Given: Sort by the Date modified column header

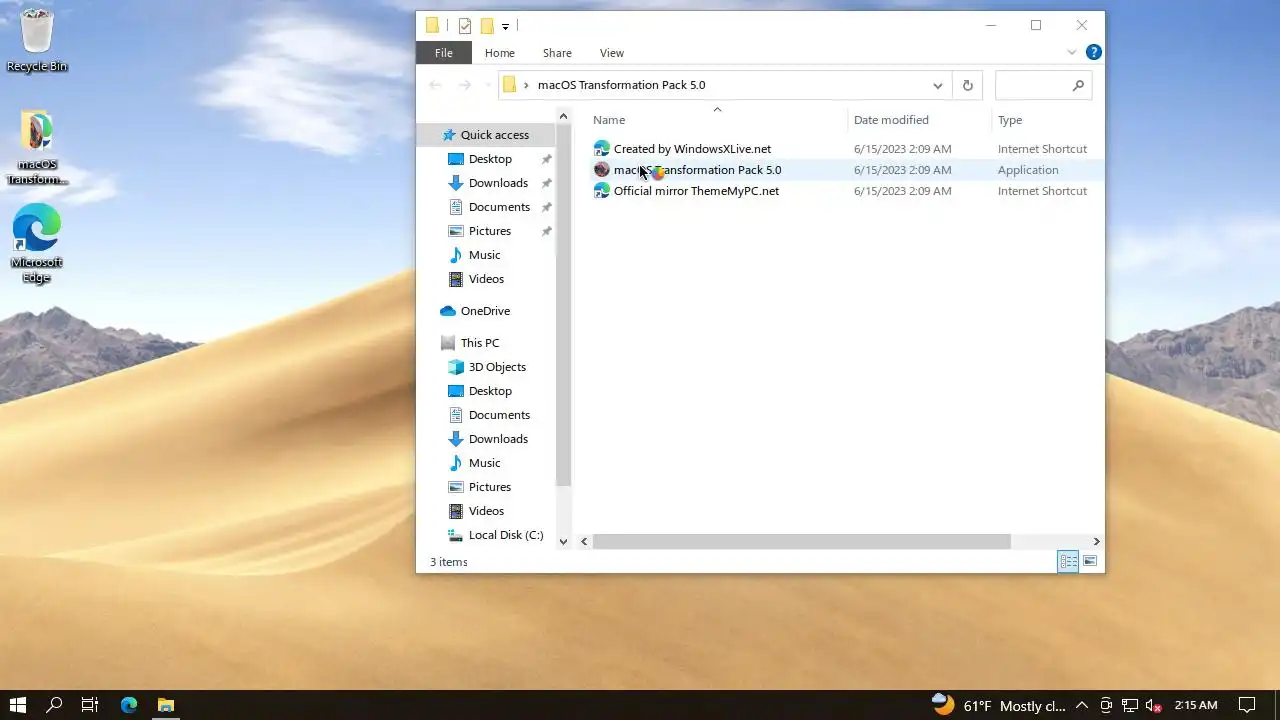Looking at the screenshot, I should tap(891, 120).
